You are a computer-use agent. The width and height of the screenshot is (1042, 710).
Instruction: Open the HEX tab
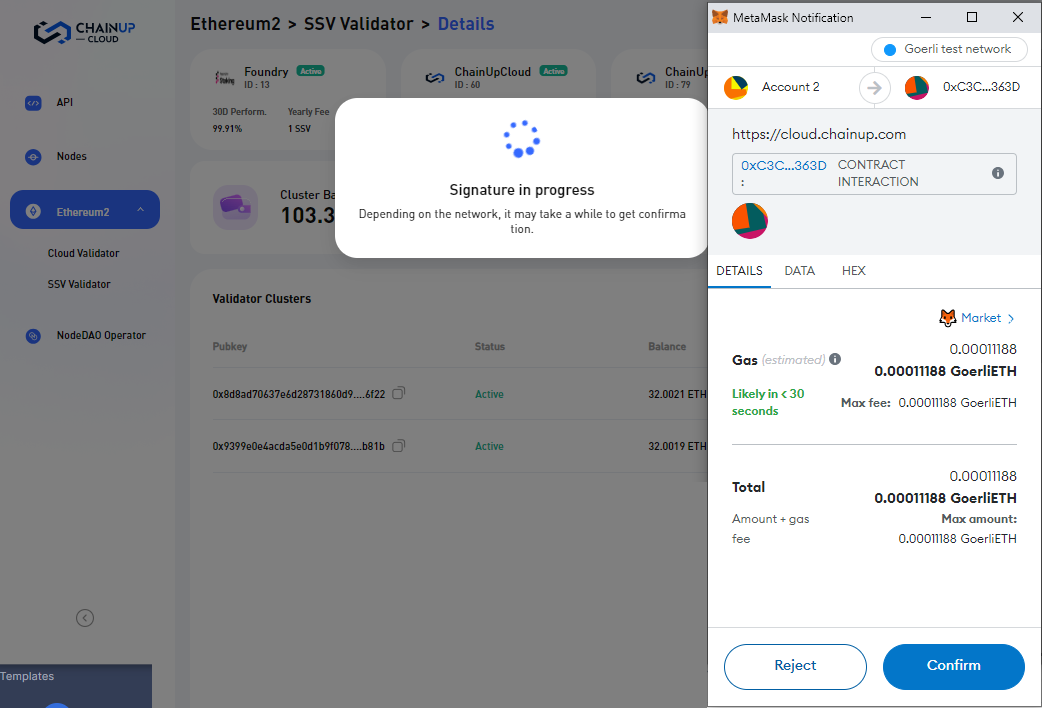click(x=853, y=271)
